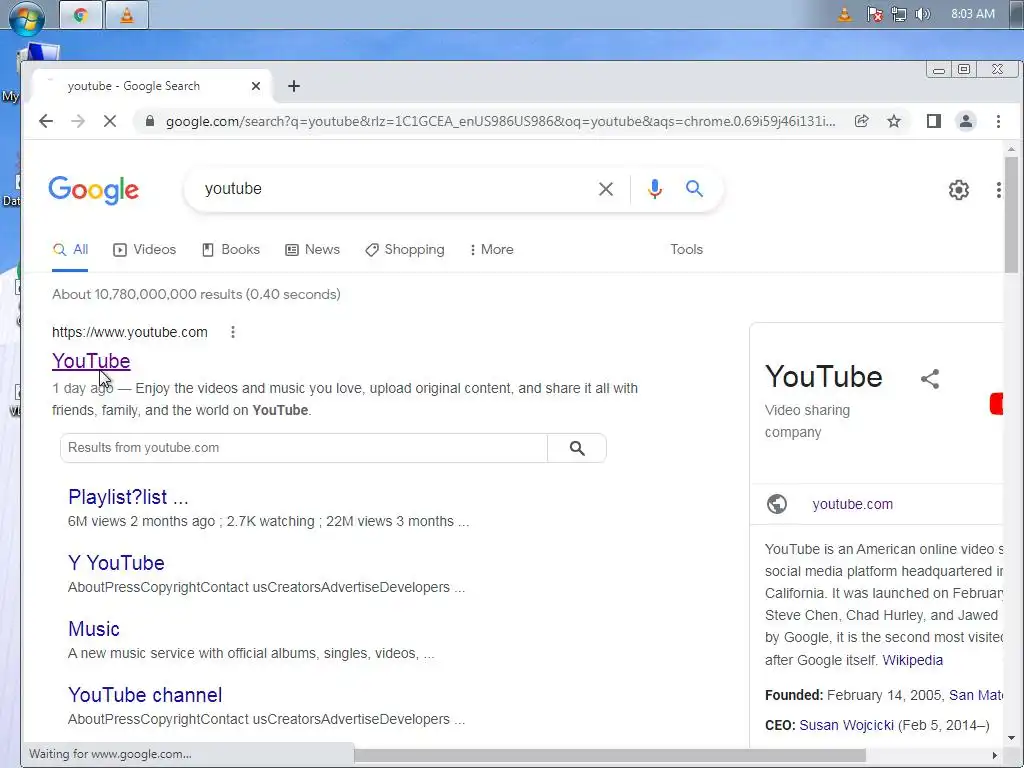Click the Chrome back arrow

[x=46, y=121]
